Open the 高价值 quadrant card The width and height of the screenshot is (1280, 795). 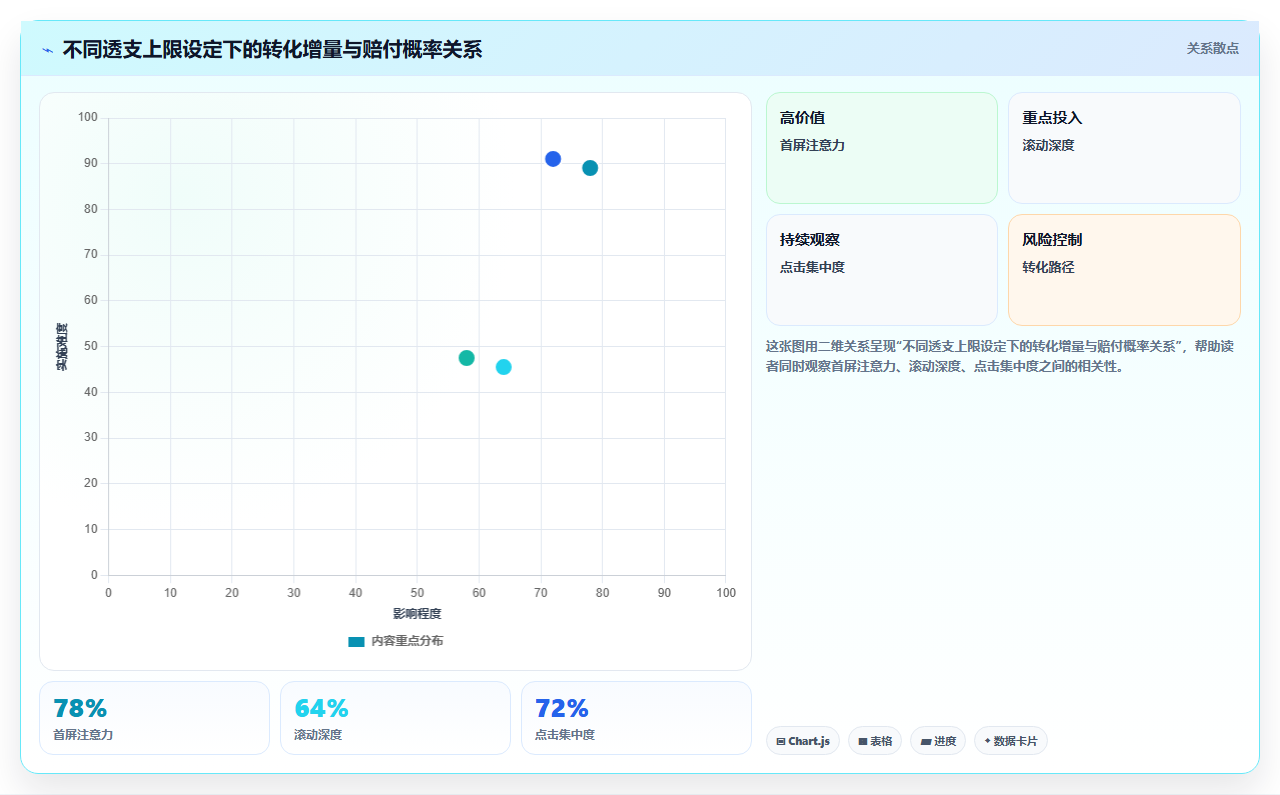click(x=882, y=148)
